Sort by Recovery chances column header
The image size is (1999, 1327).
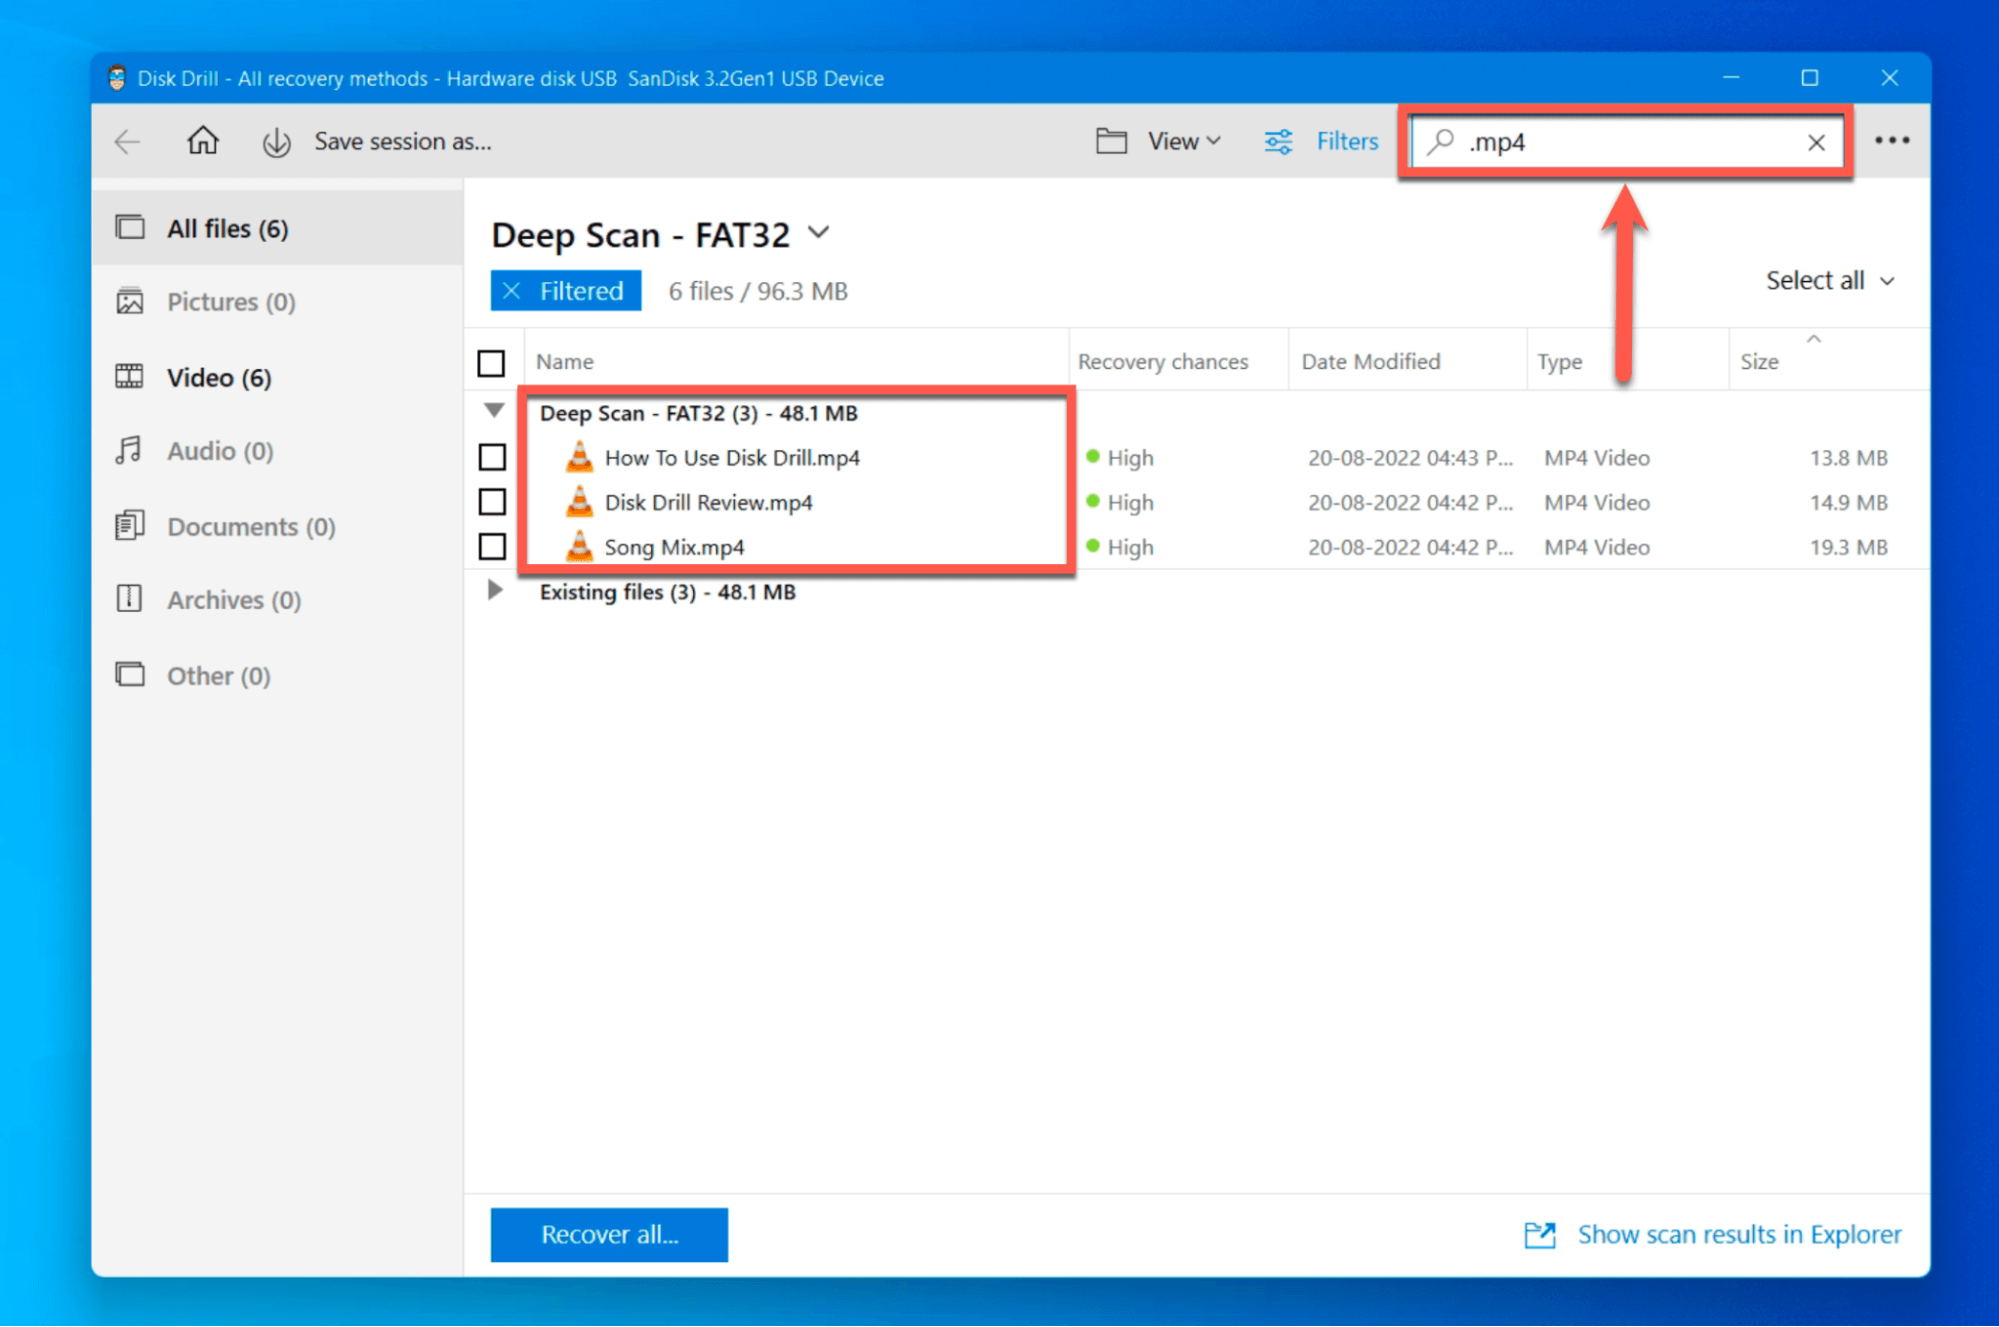(1162, 362)
